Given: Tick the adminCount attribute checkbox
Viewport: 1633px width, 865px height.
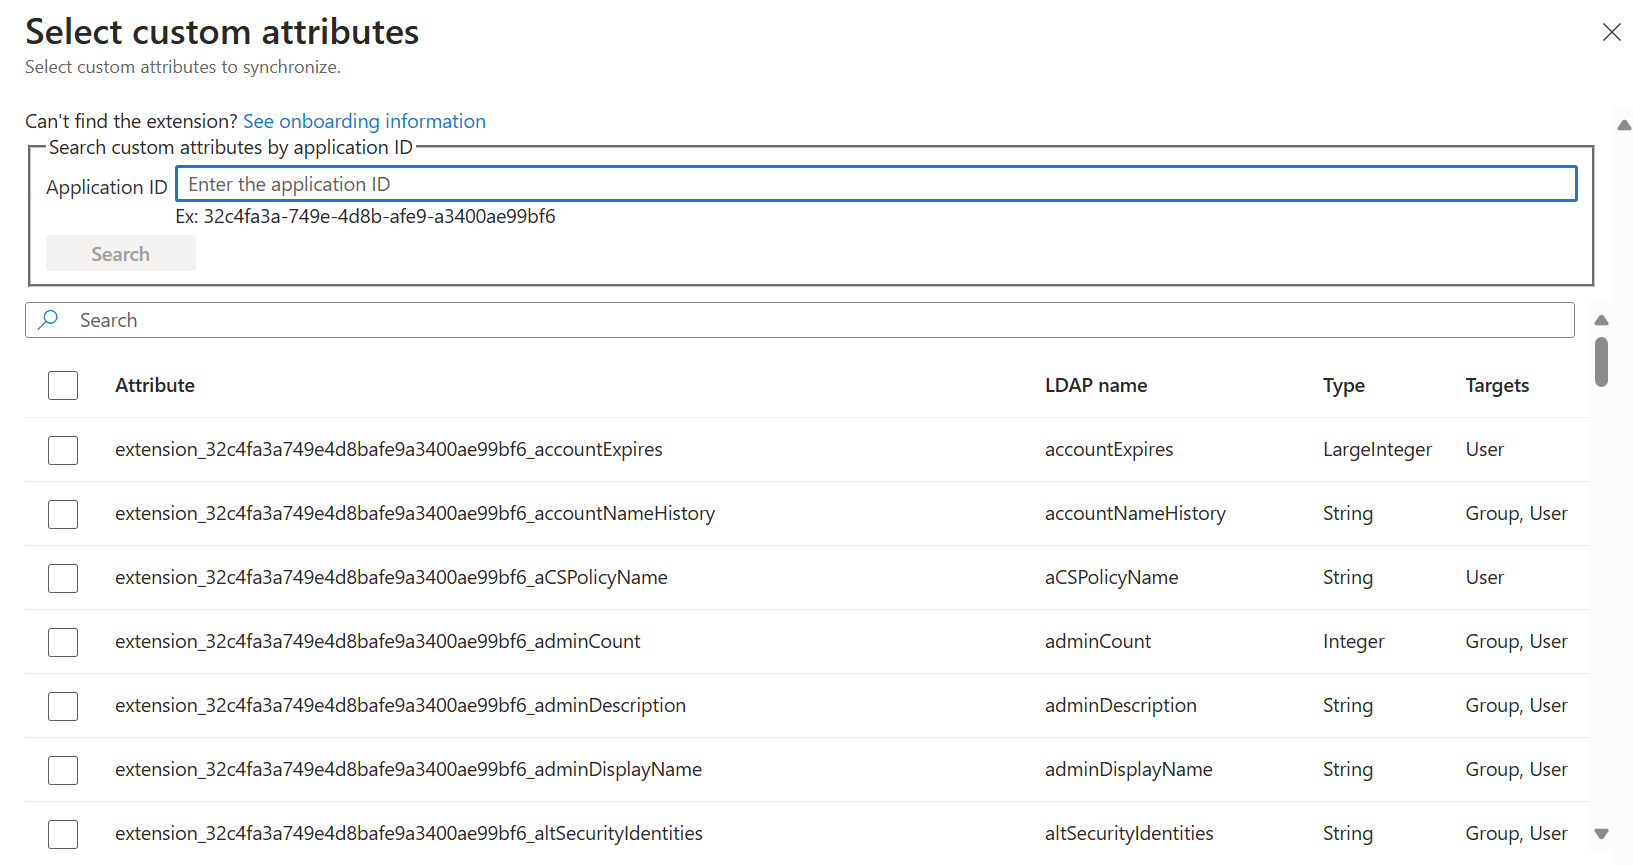Looking at the screenshot, I should [x=63, y=642].
